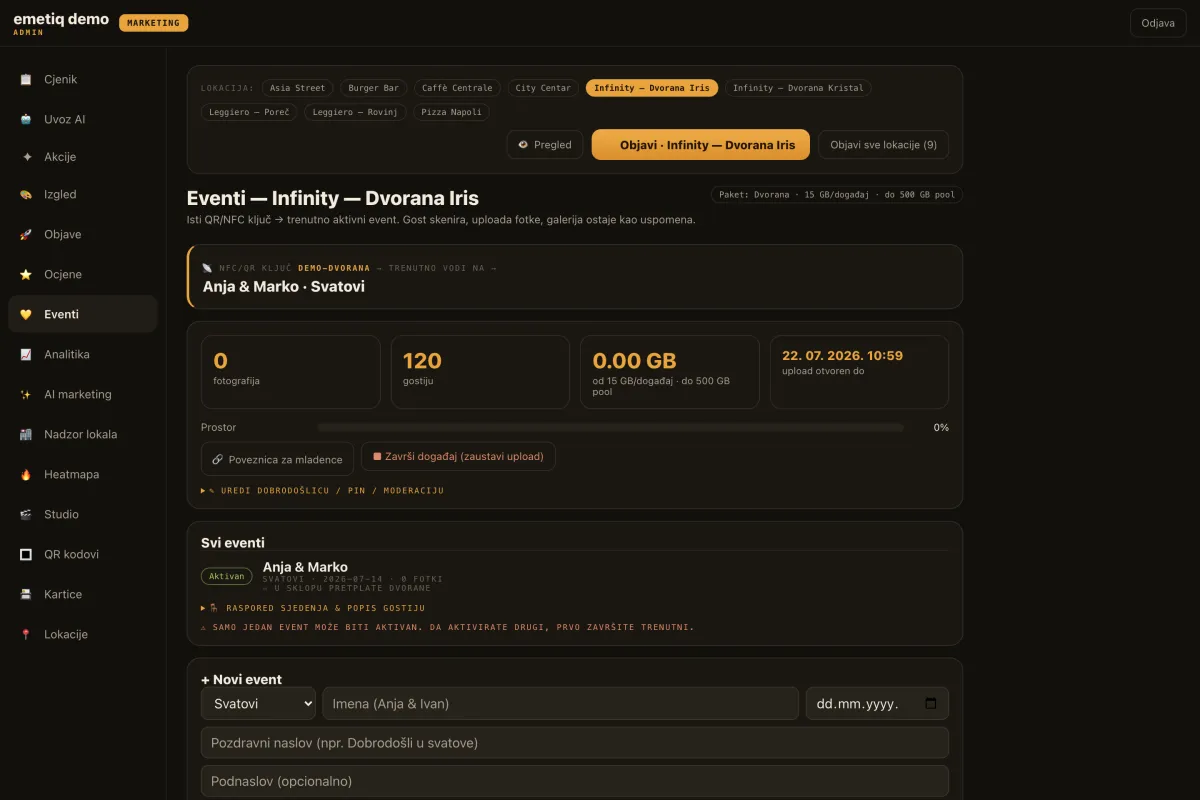Viewport: 1200px width, 800px height.
Task: Click the eye icon in Pregled button
Action: tap(523, 145)
